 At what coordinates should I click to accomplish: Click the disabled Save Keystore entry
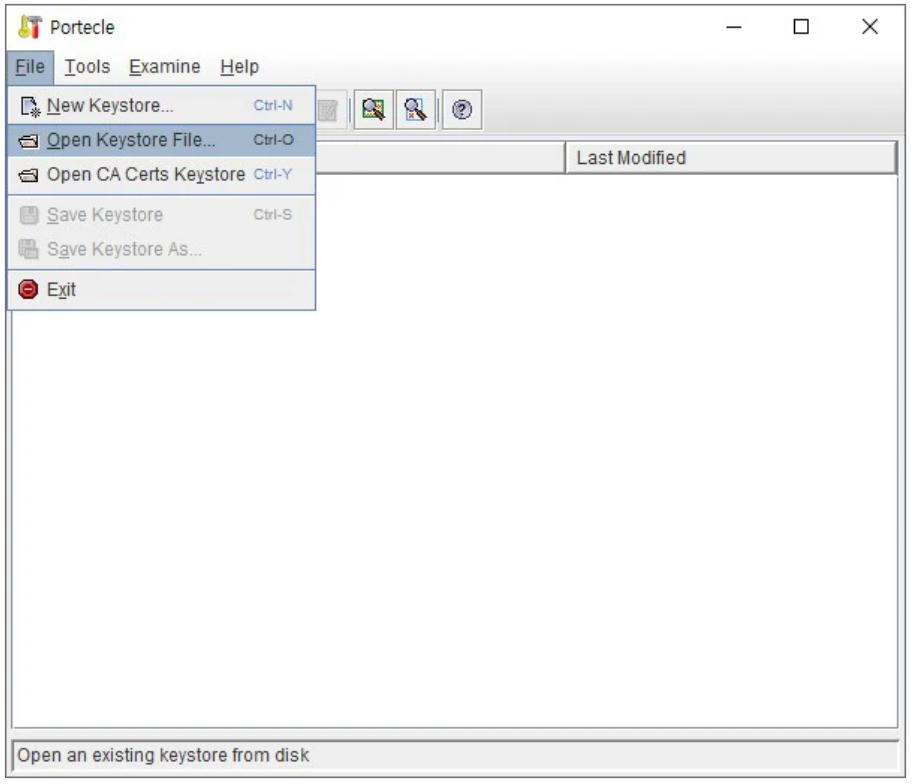(x=162, y=215)
